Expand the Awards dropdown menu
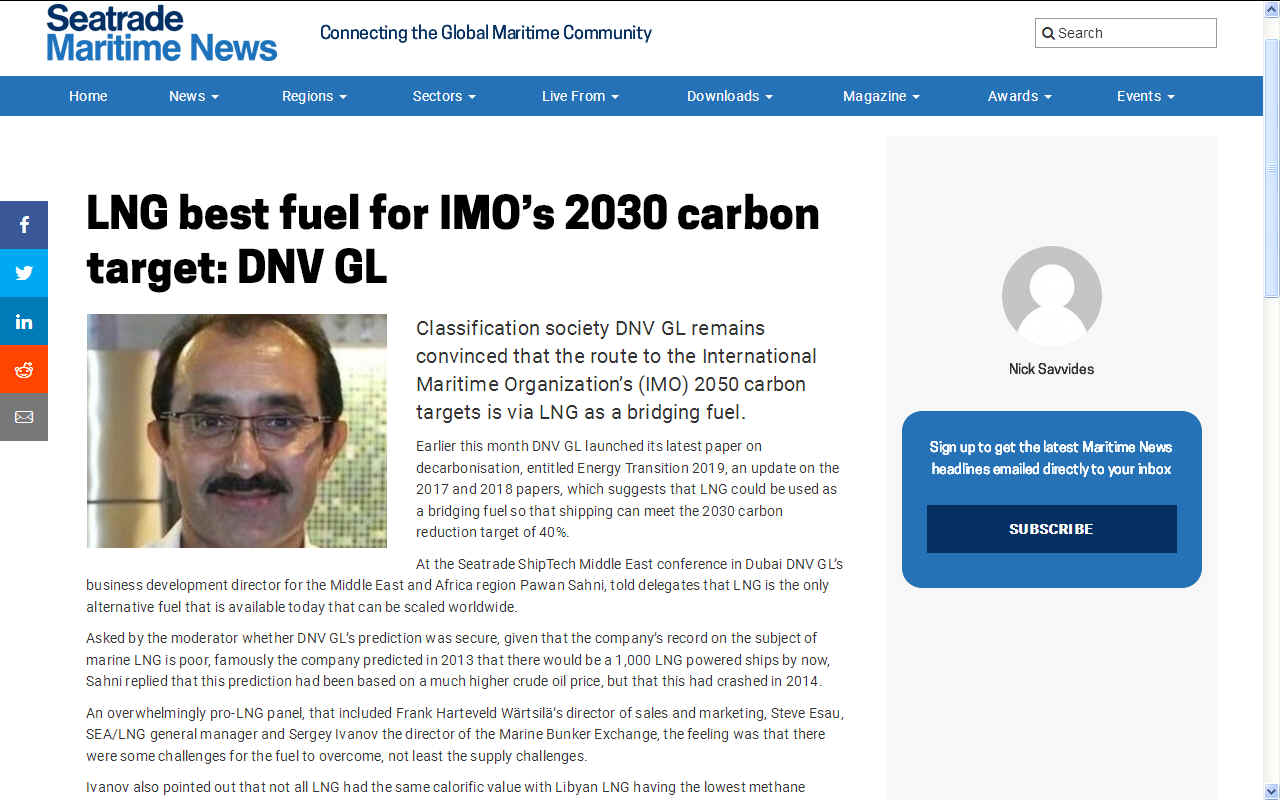Image resolution: width=1280 pixels, height=800 pixels. pos(1019,96)
